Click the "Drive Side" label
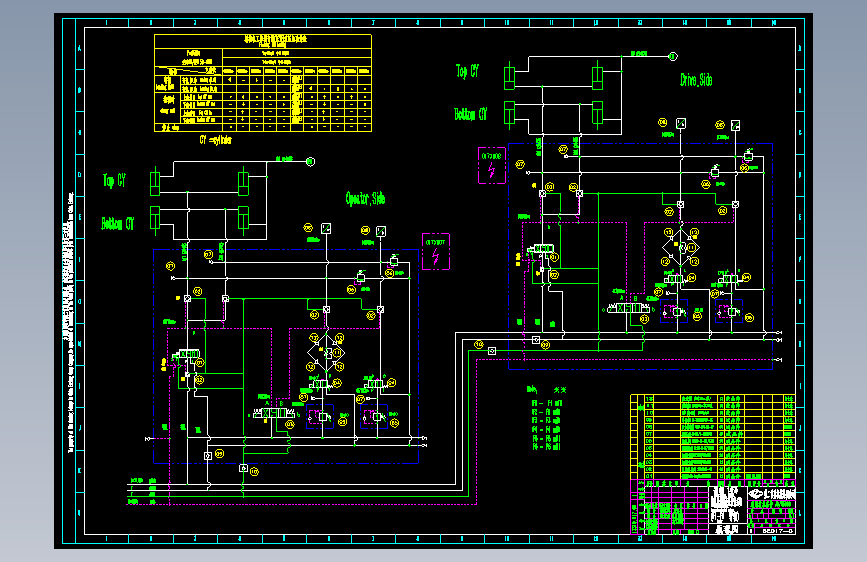 click(696, 80)
